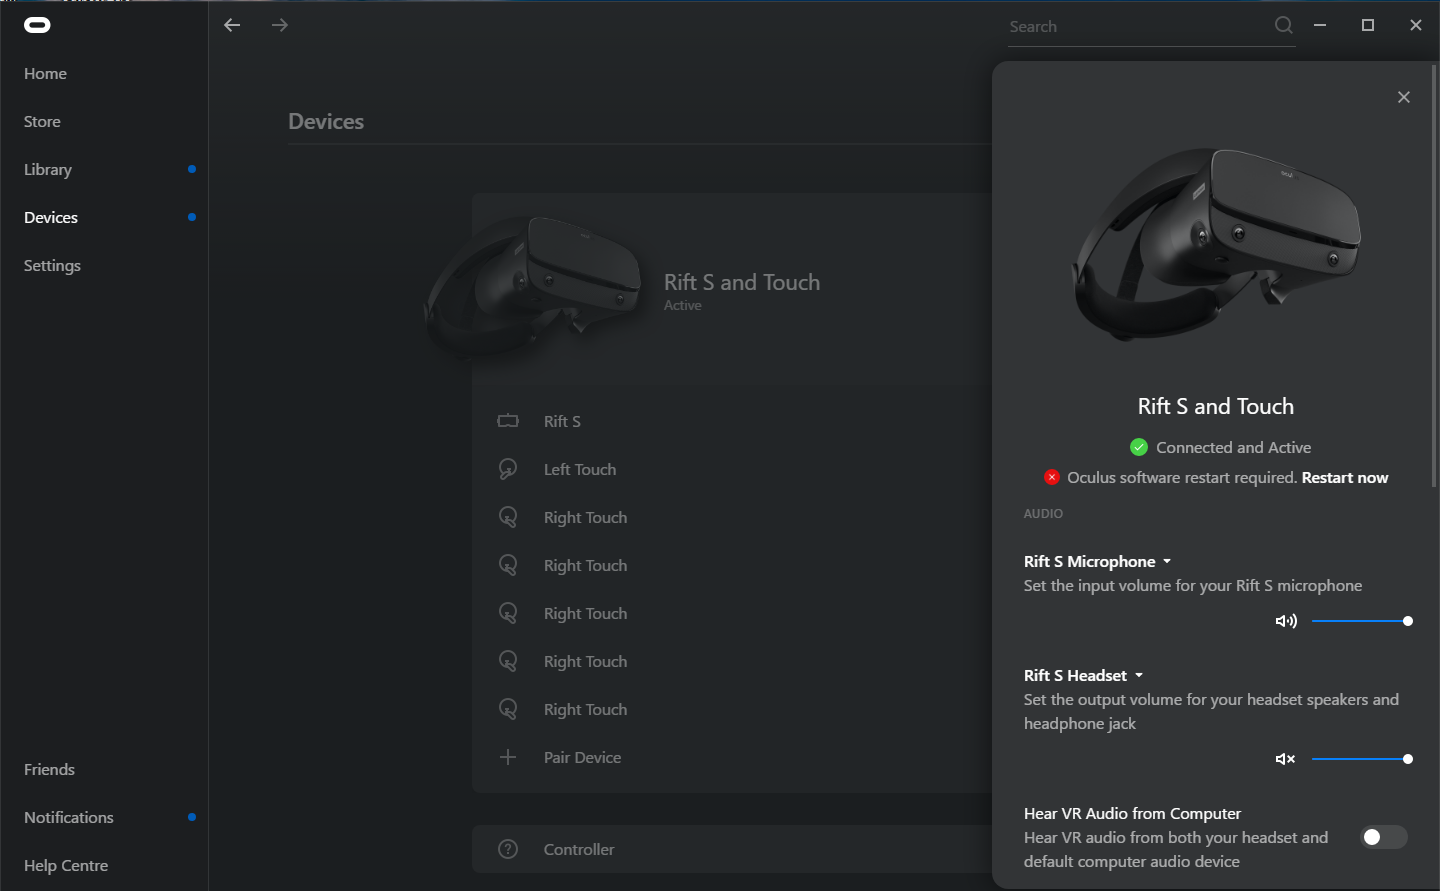
Task: Adjust the headset output volume slider
Action: (1360, 759)
